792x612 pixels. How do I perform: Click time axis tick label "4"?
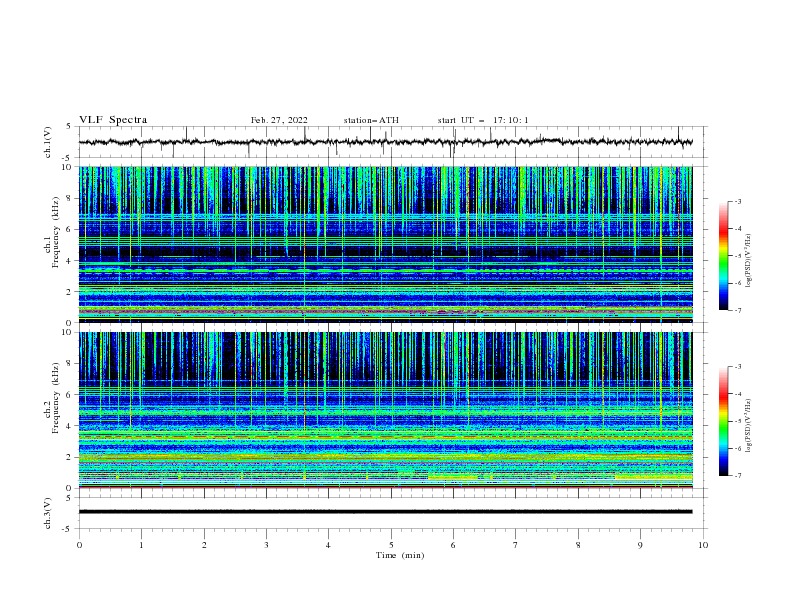pyautogui.click(x=328, y=545)
